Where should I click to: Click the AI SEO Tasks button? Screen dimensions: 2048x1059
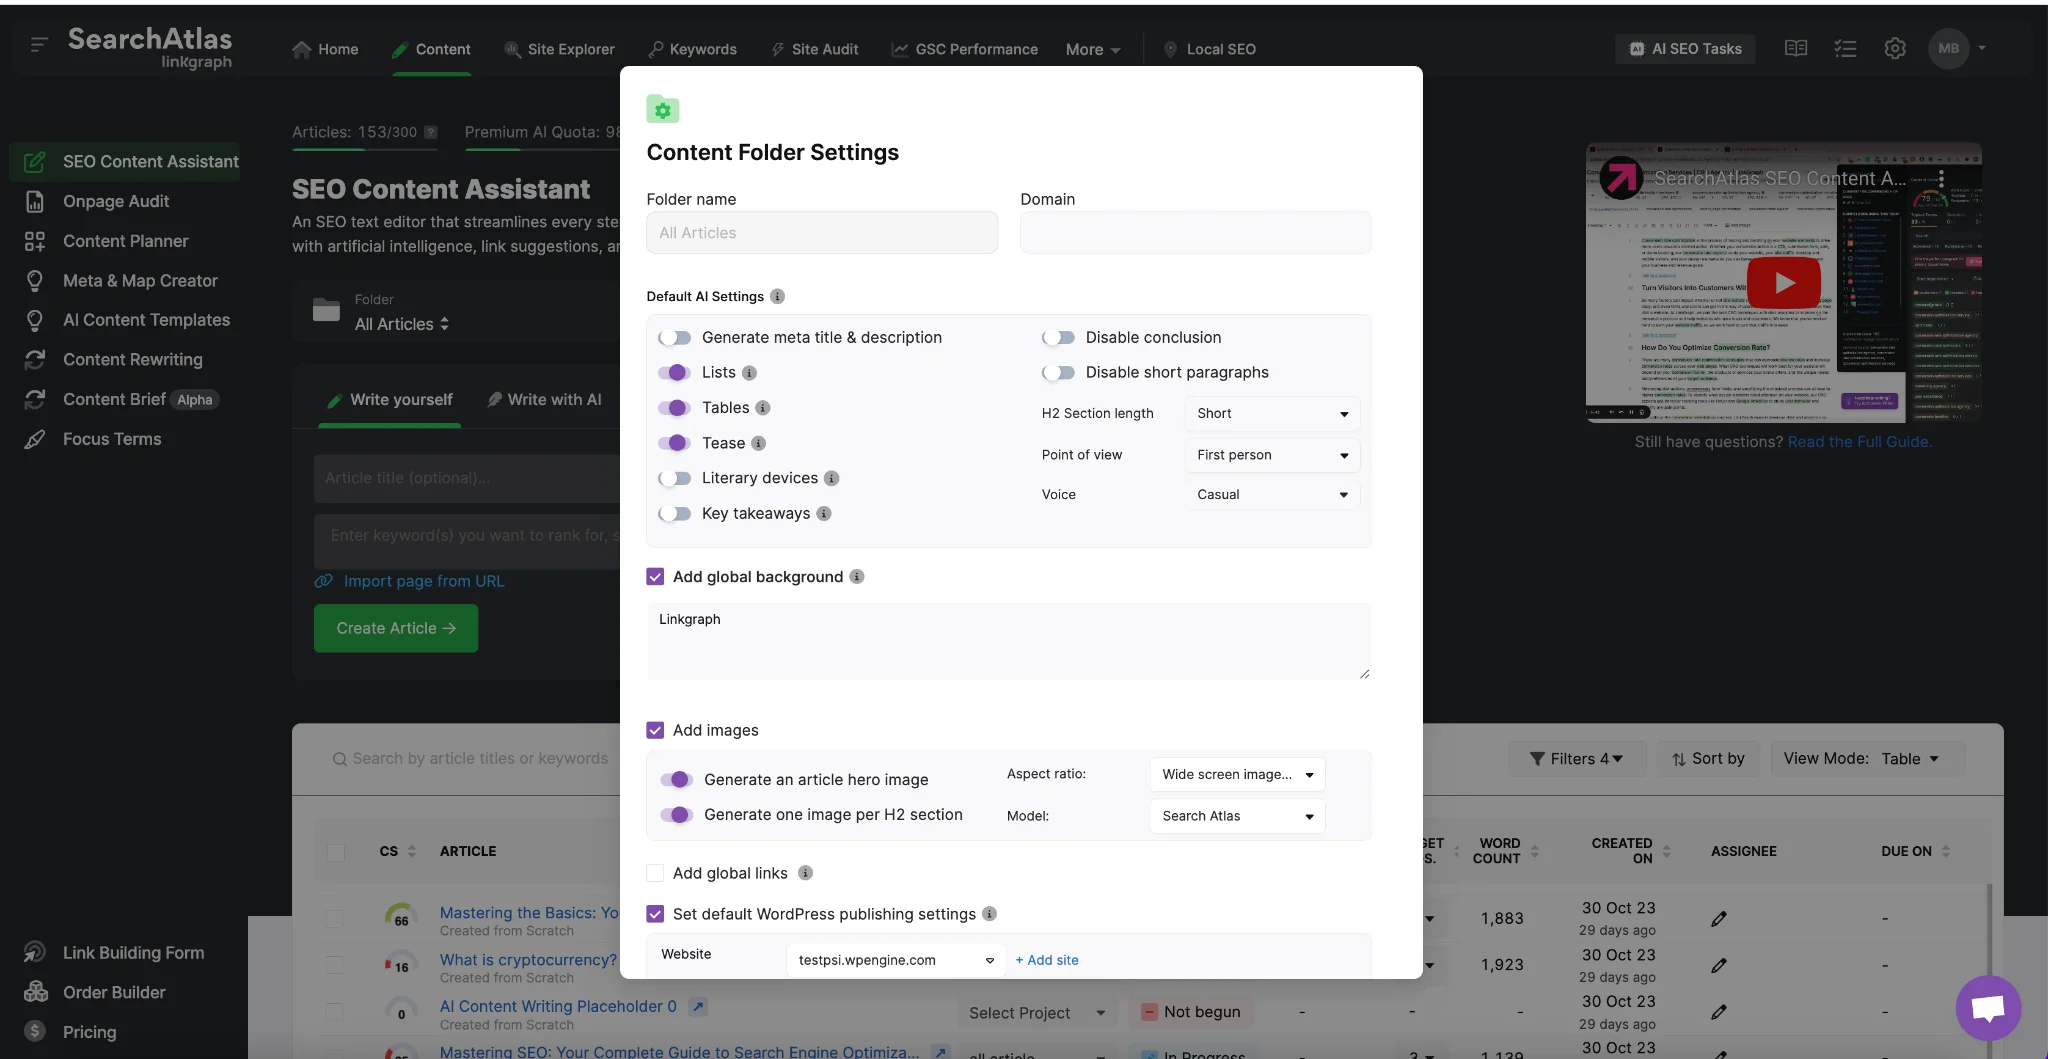coord(1685,49)
